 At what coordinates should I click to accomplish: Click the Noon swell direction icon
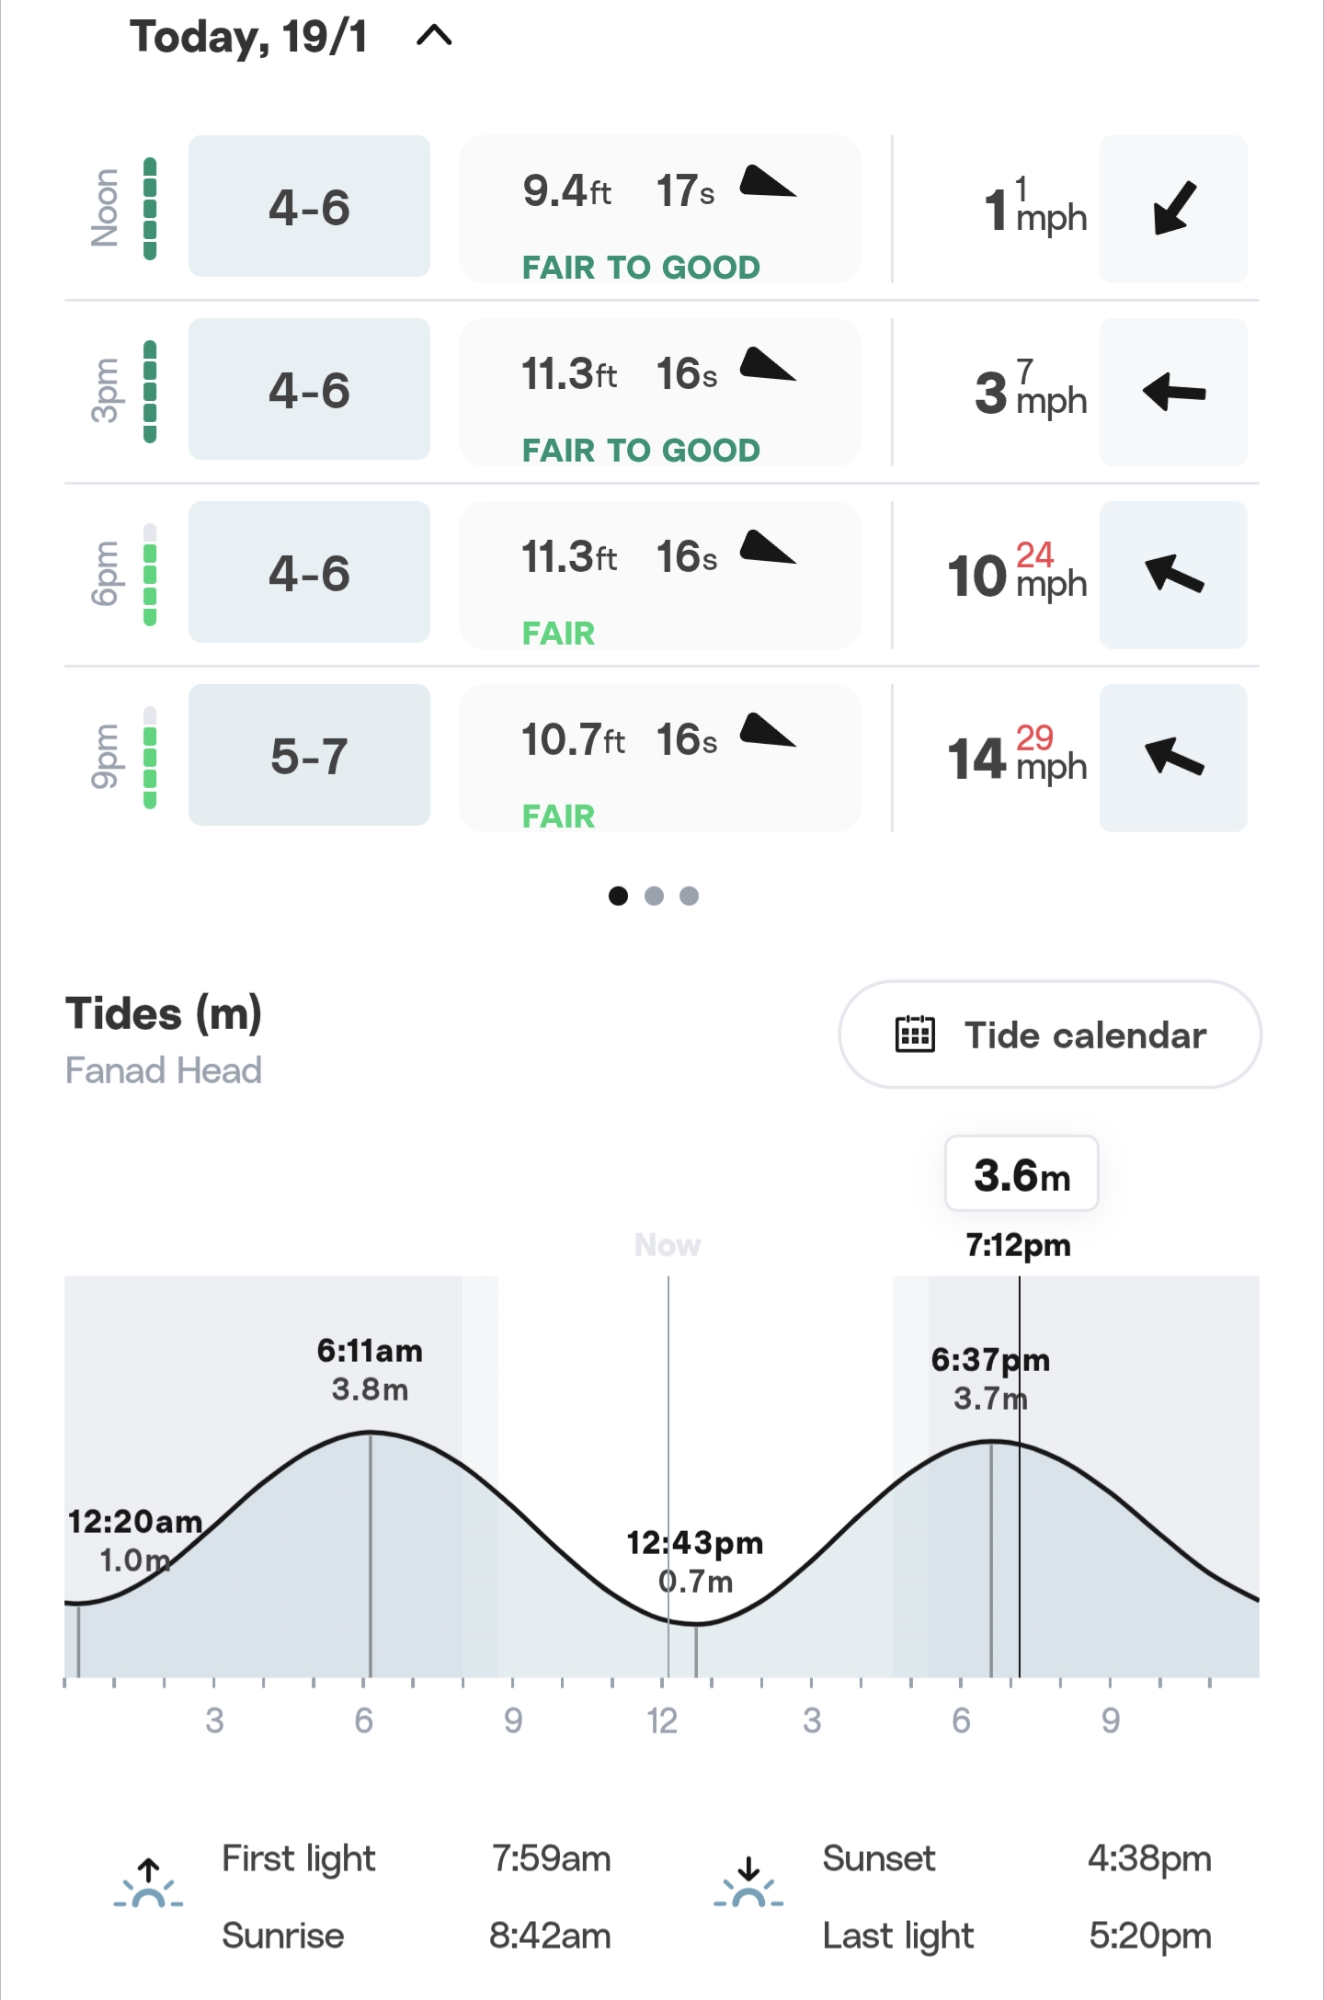[767, 183]
